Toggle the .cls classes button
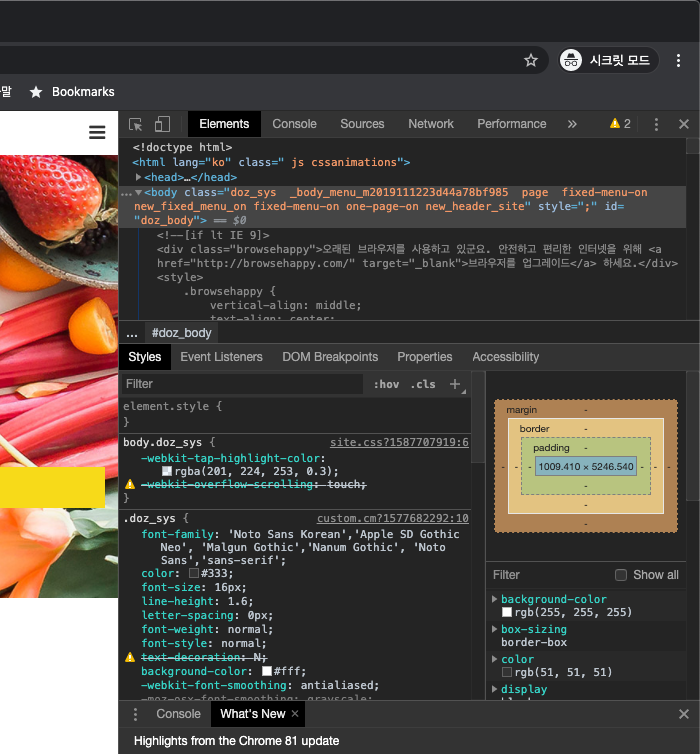This screenshot has height=754, width=700. (424, 384)
